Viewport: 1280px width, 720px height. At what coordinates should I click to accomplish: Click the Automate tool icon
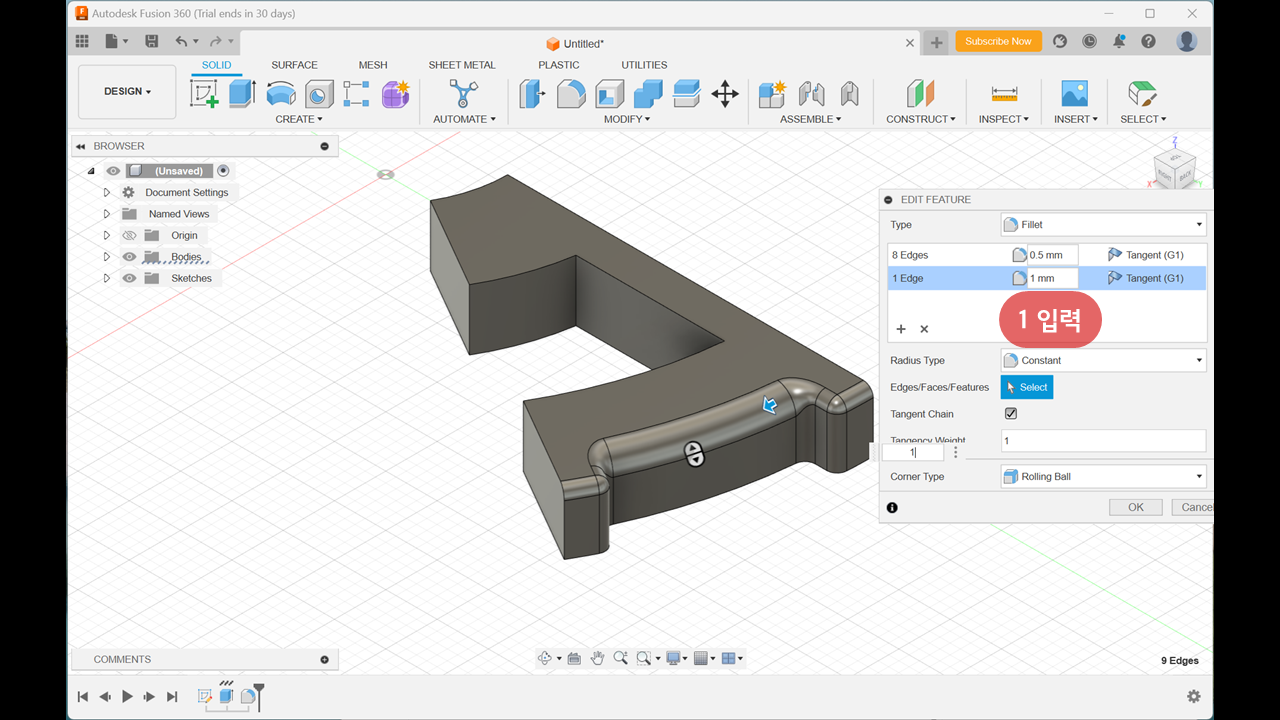(463, 94)
